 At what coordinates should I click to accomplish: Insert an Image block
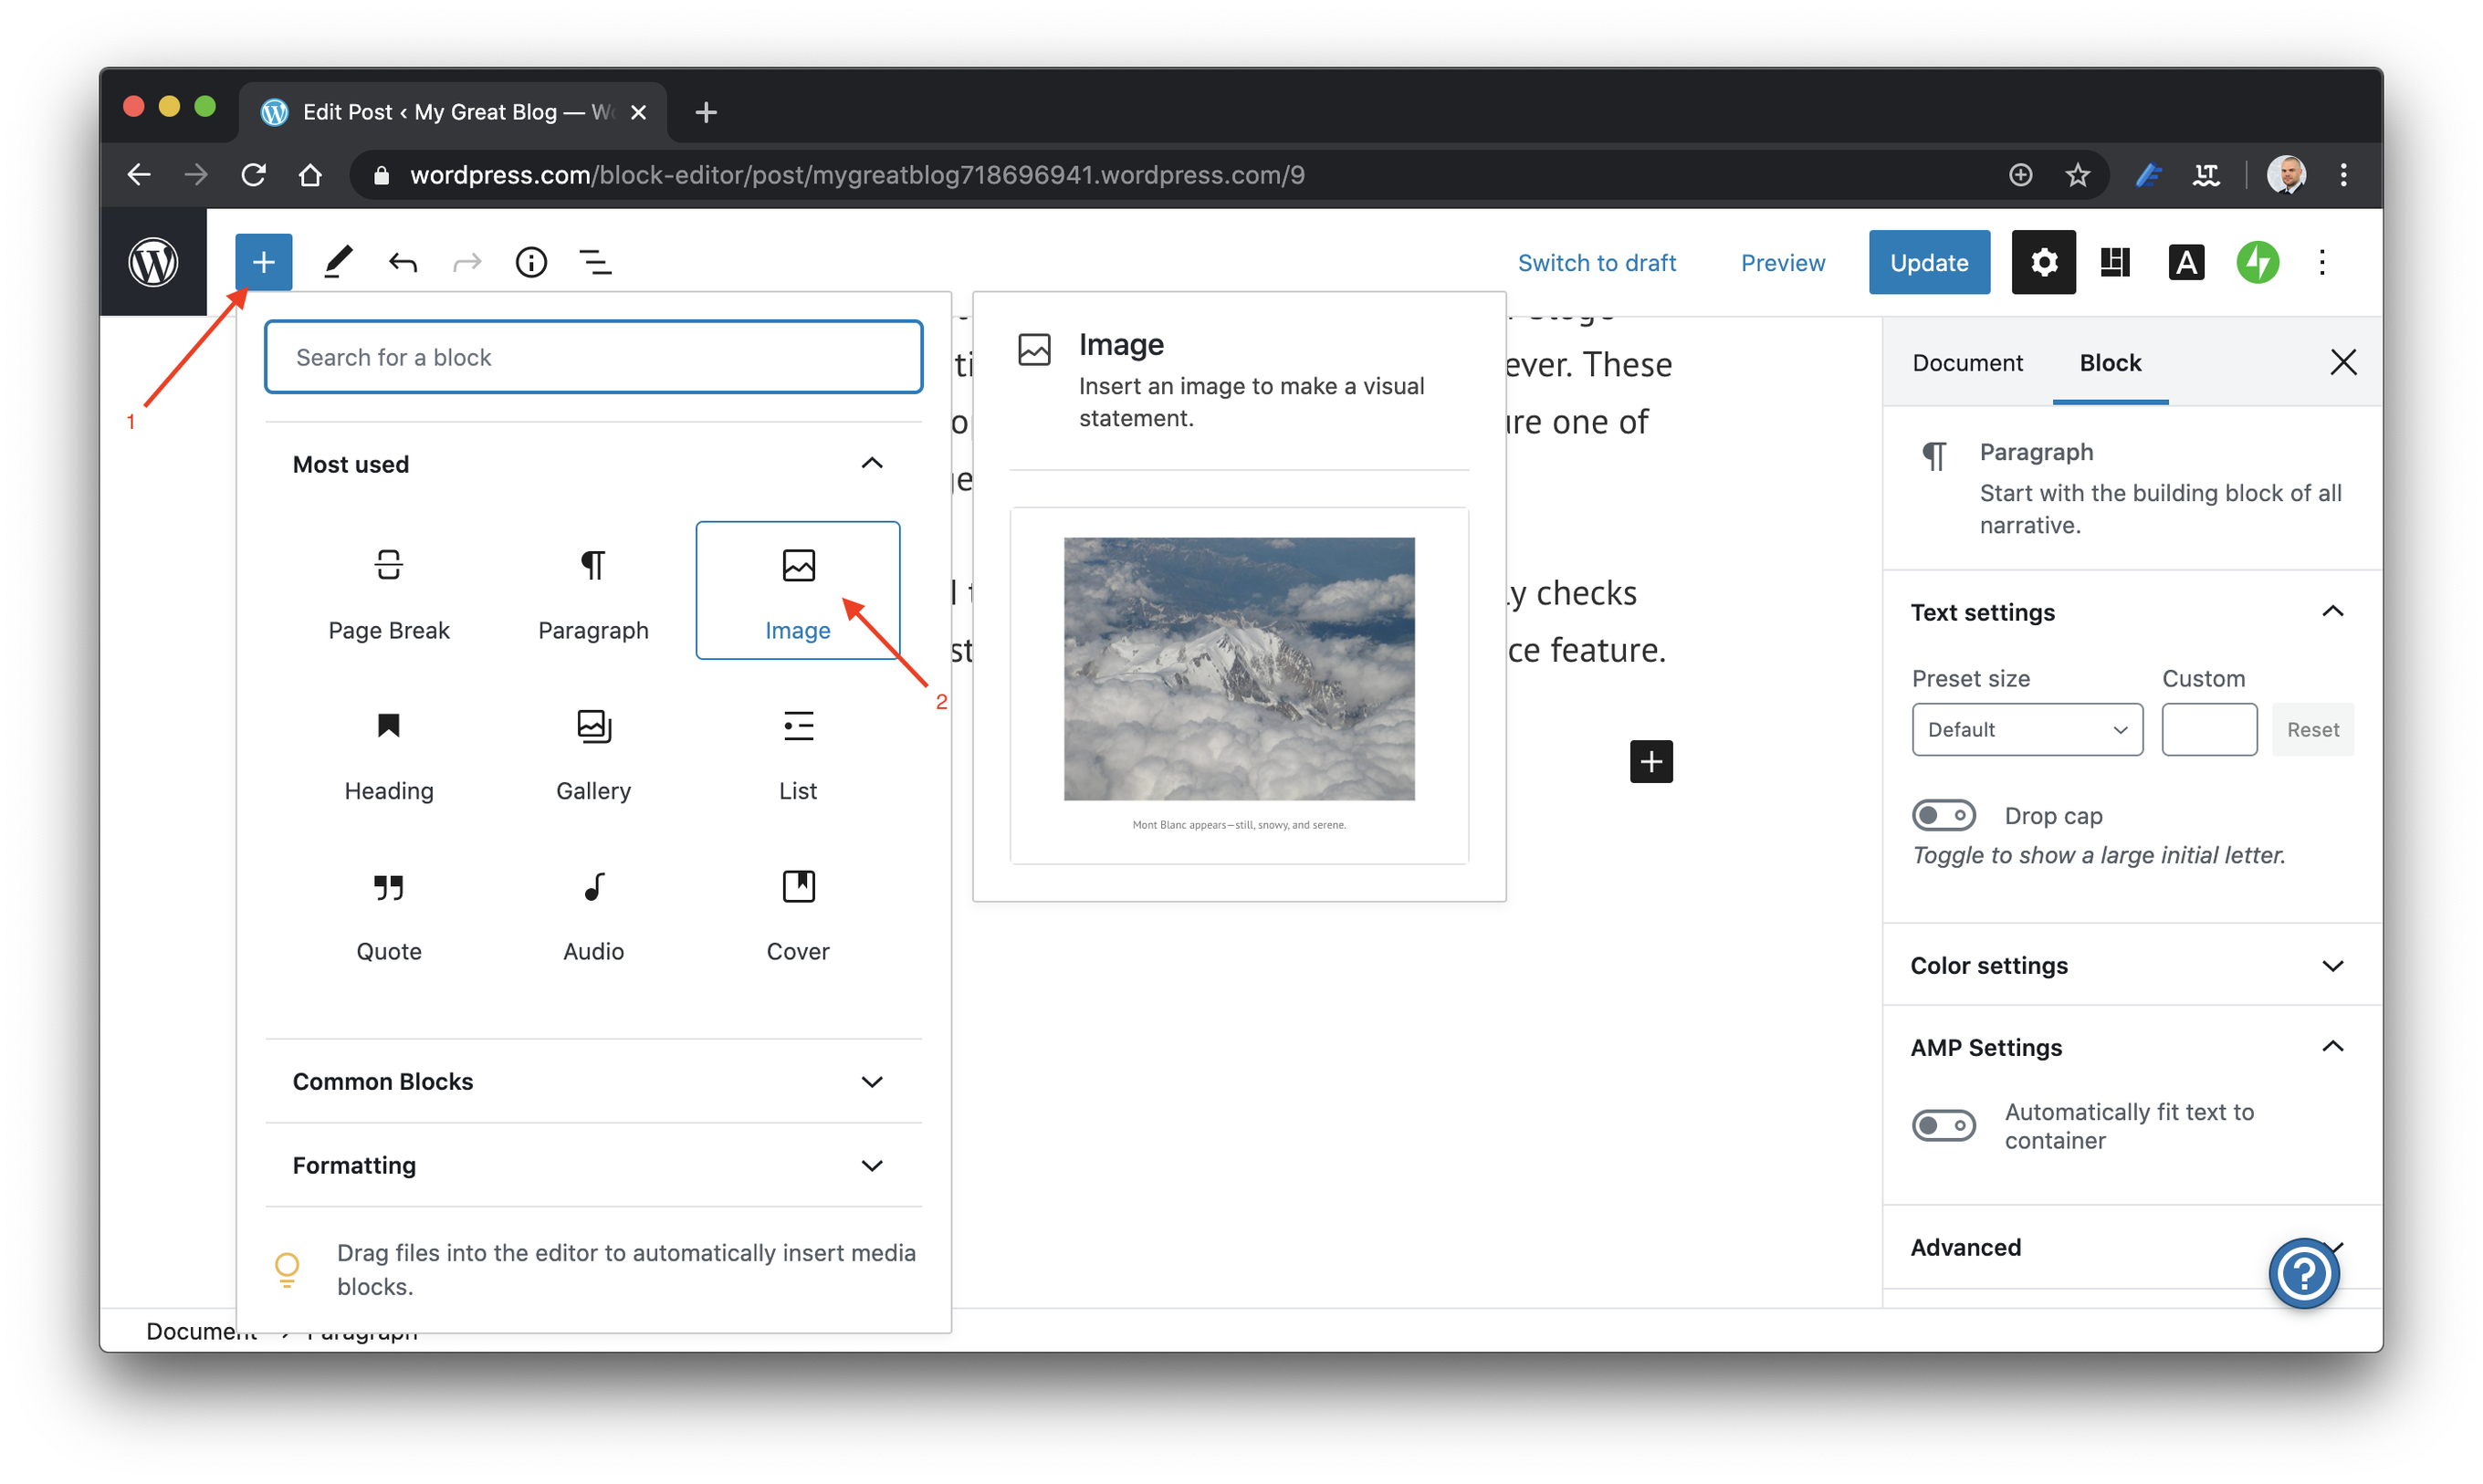(x=798, y=591)
